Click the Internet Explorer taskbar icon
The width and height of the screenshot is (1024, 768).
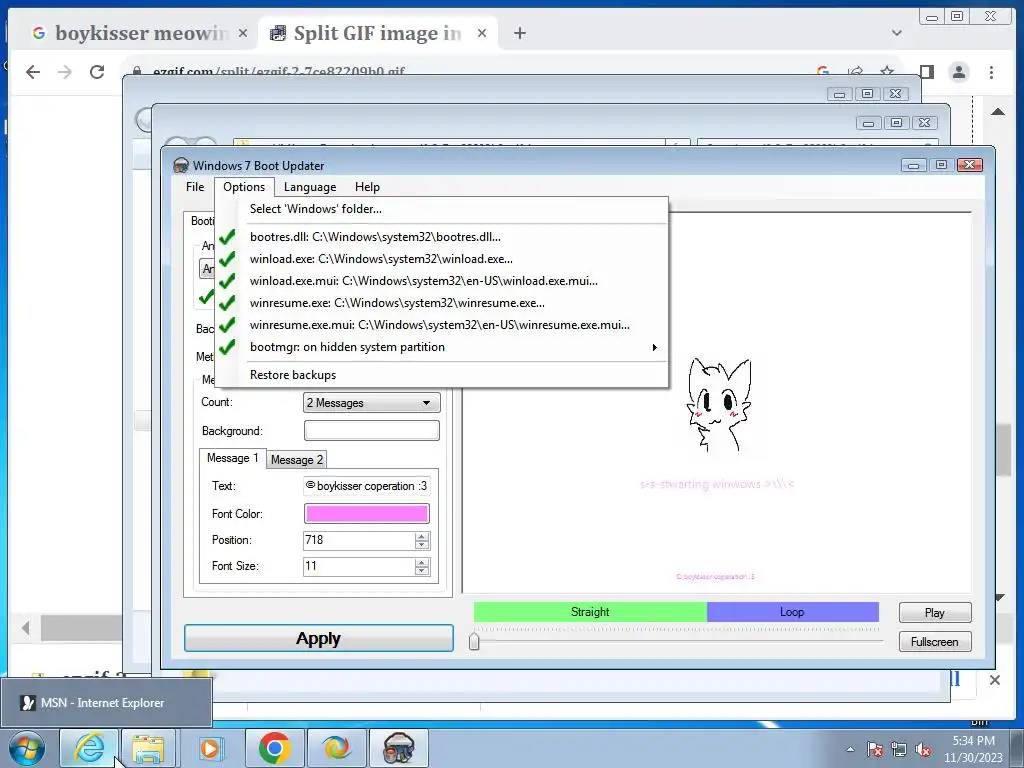pyautogui.click(x=89, y=748)
